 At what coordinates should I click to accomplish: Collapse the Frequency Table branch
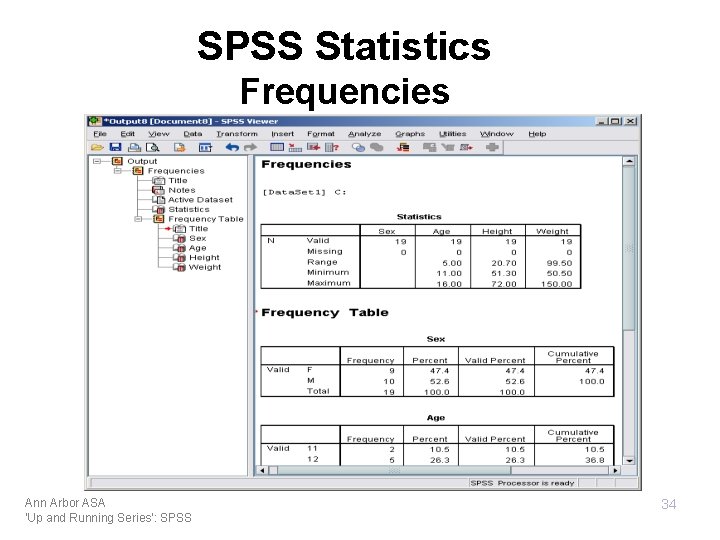pyautogui.click(x=138, y=219)
